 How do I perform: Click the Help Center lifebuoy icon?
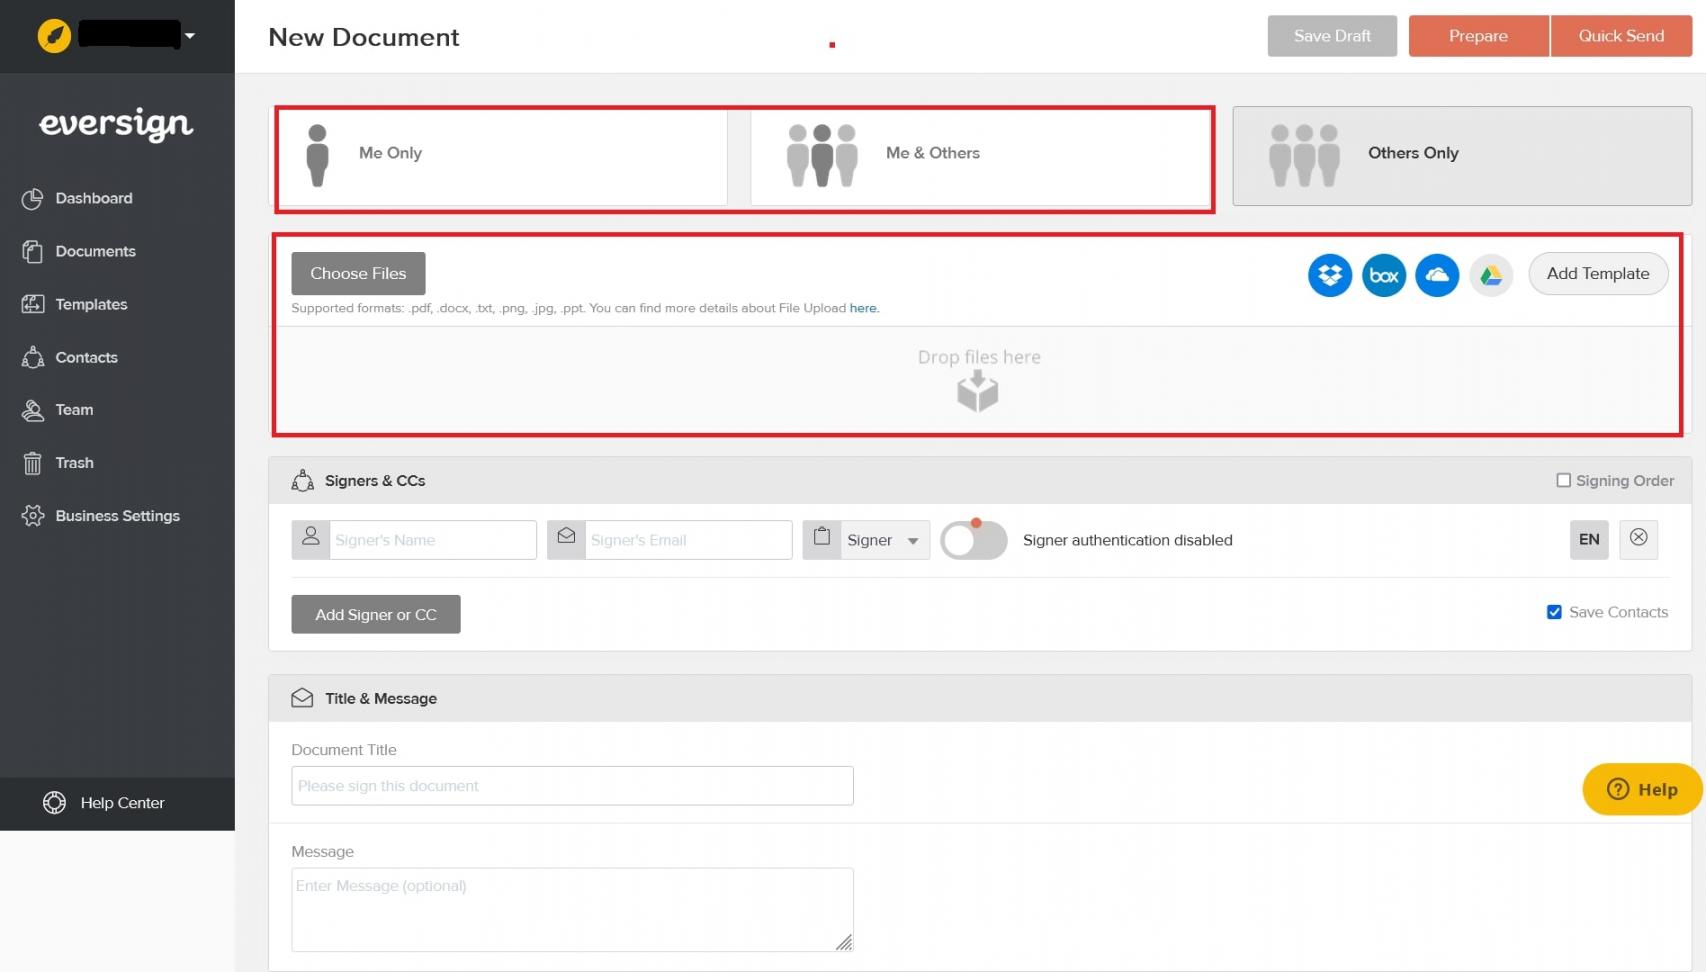[54, 803]
